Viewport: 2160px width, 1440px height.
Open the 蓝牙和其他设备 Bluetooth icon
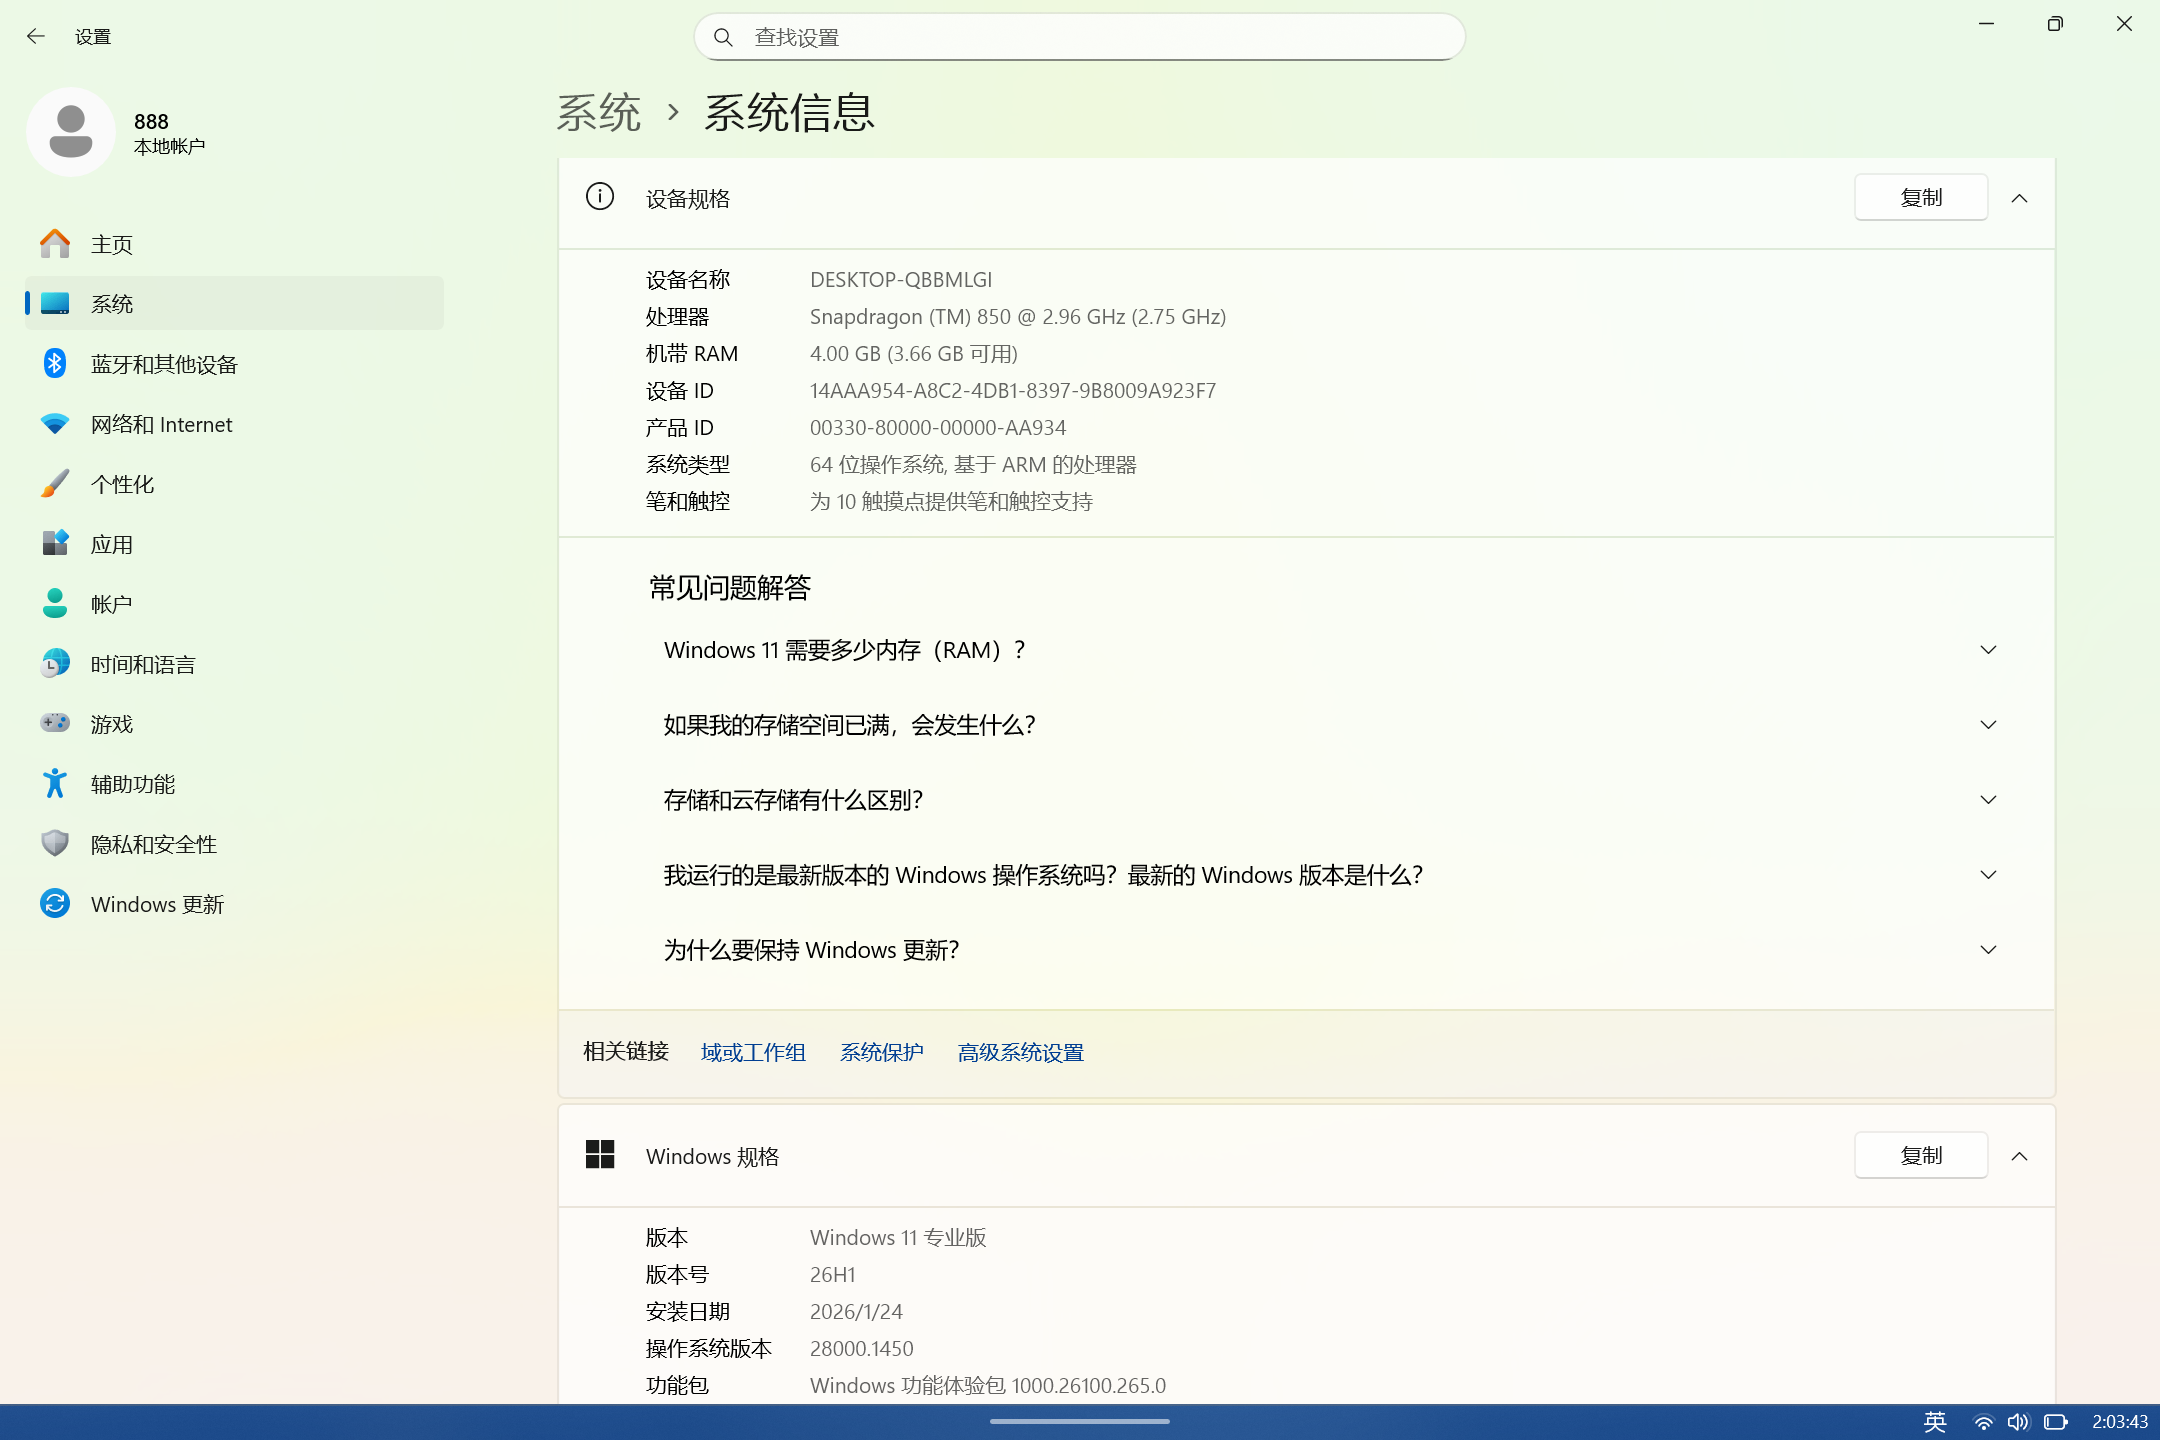click(55, 364)
